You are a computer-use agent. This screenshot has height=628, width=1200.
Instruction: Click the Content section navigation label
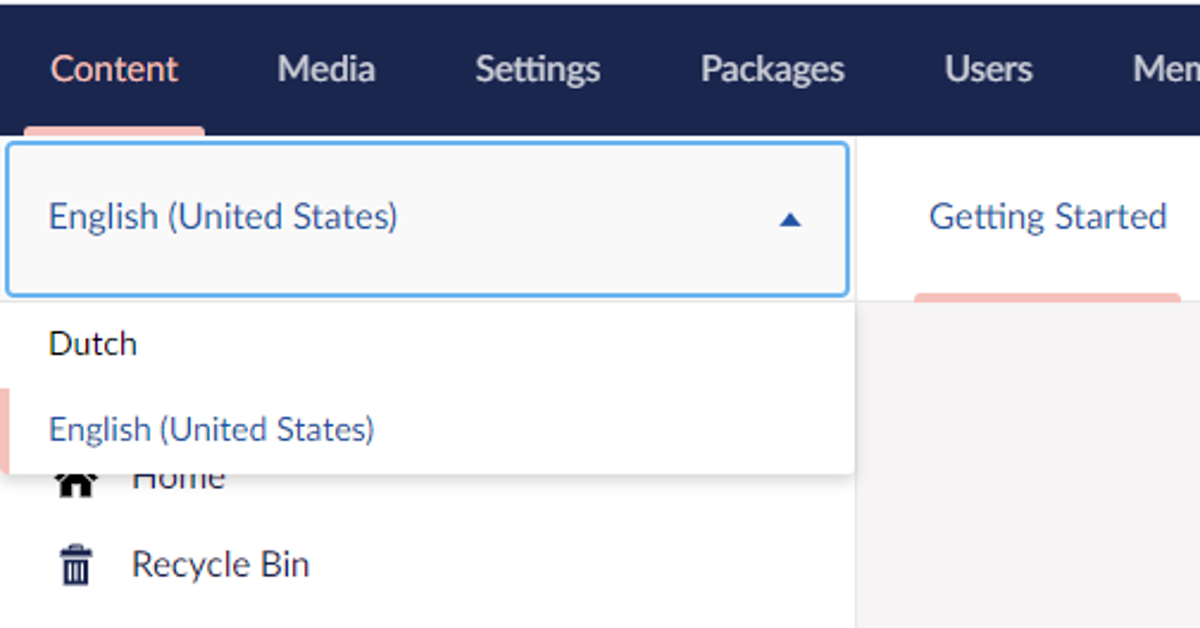coord(113,69)
